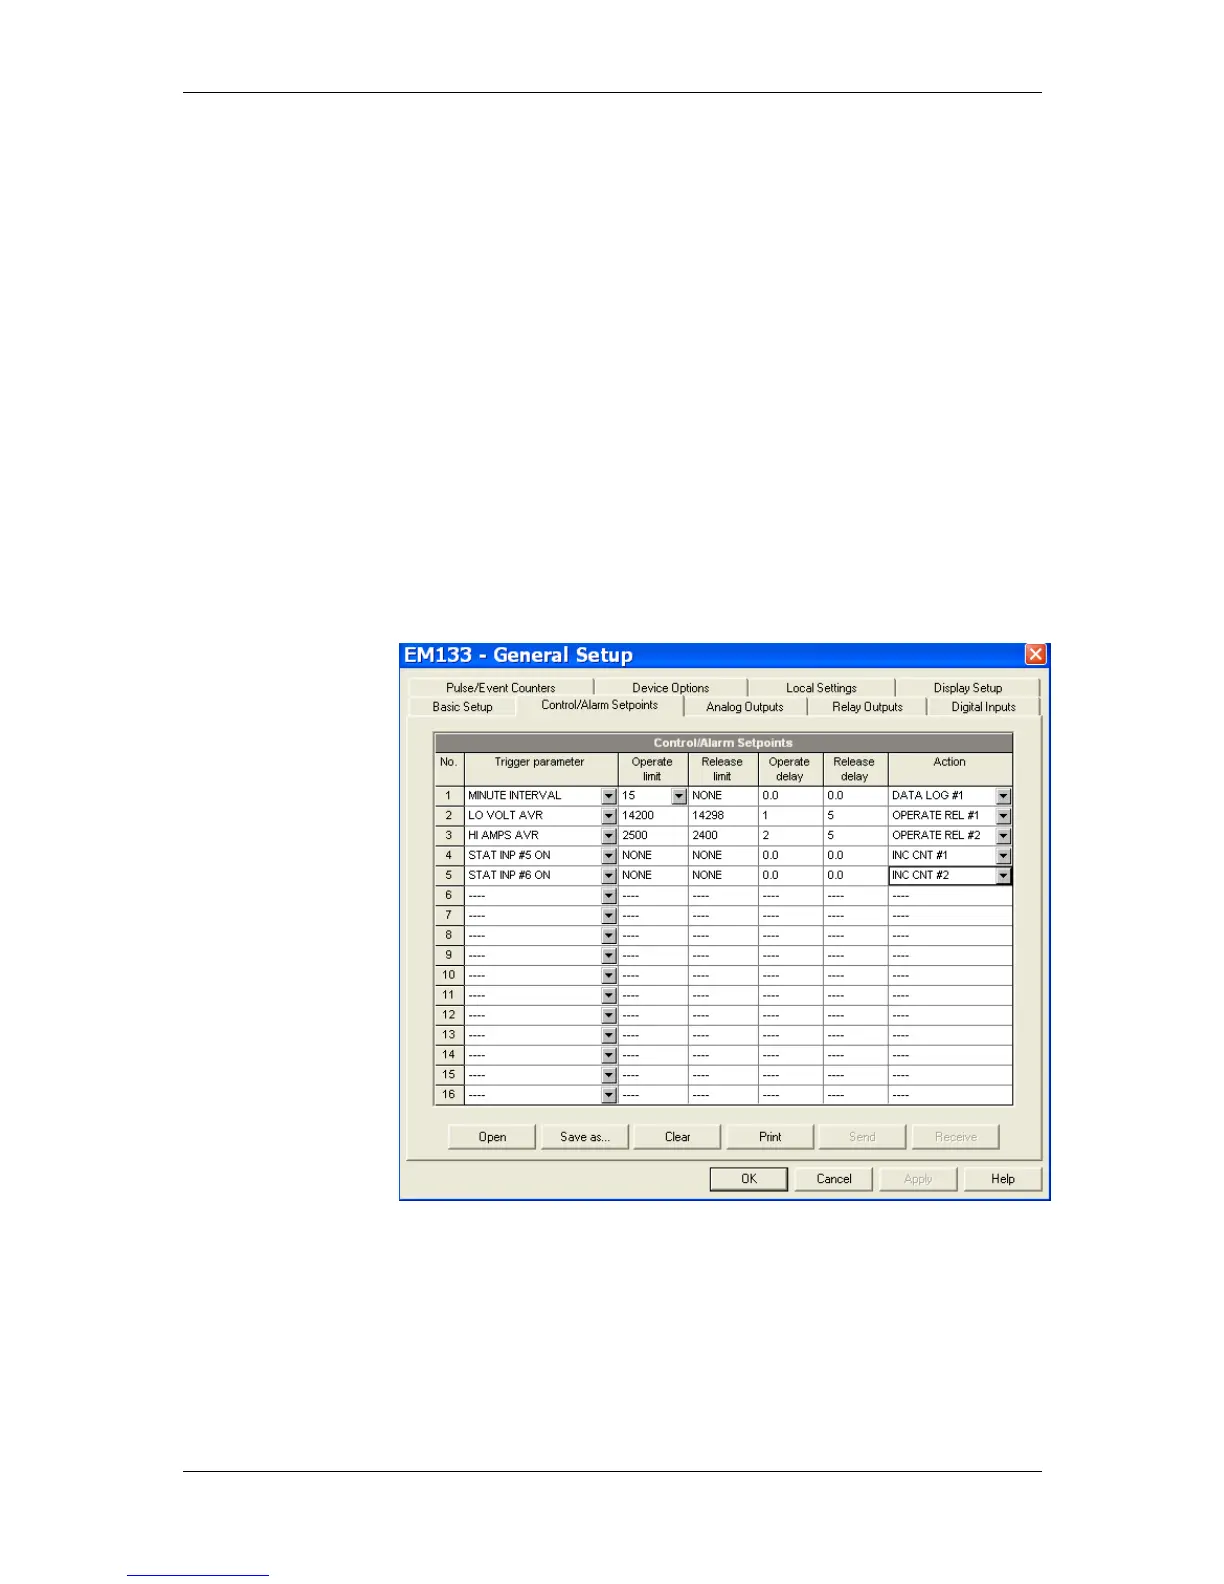Clear the setpoints with Clear button
This screenshot has height=1584, width=1224.
[677, 1137]
